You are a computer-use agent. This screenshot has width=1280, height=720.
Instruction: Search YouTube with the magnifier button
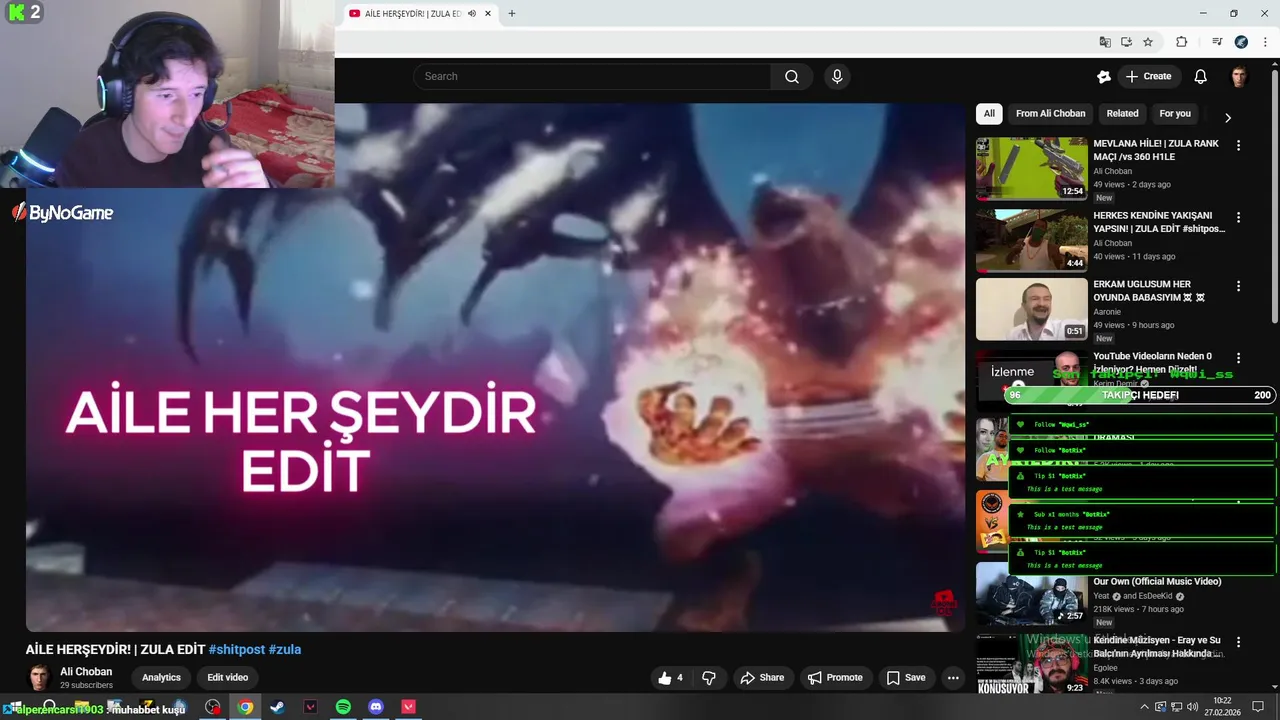(x=792, y=77)
